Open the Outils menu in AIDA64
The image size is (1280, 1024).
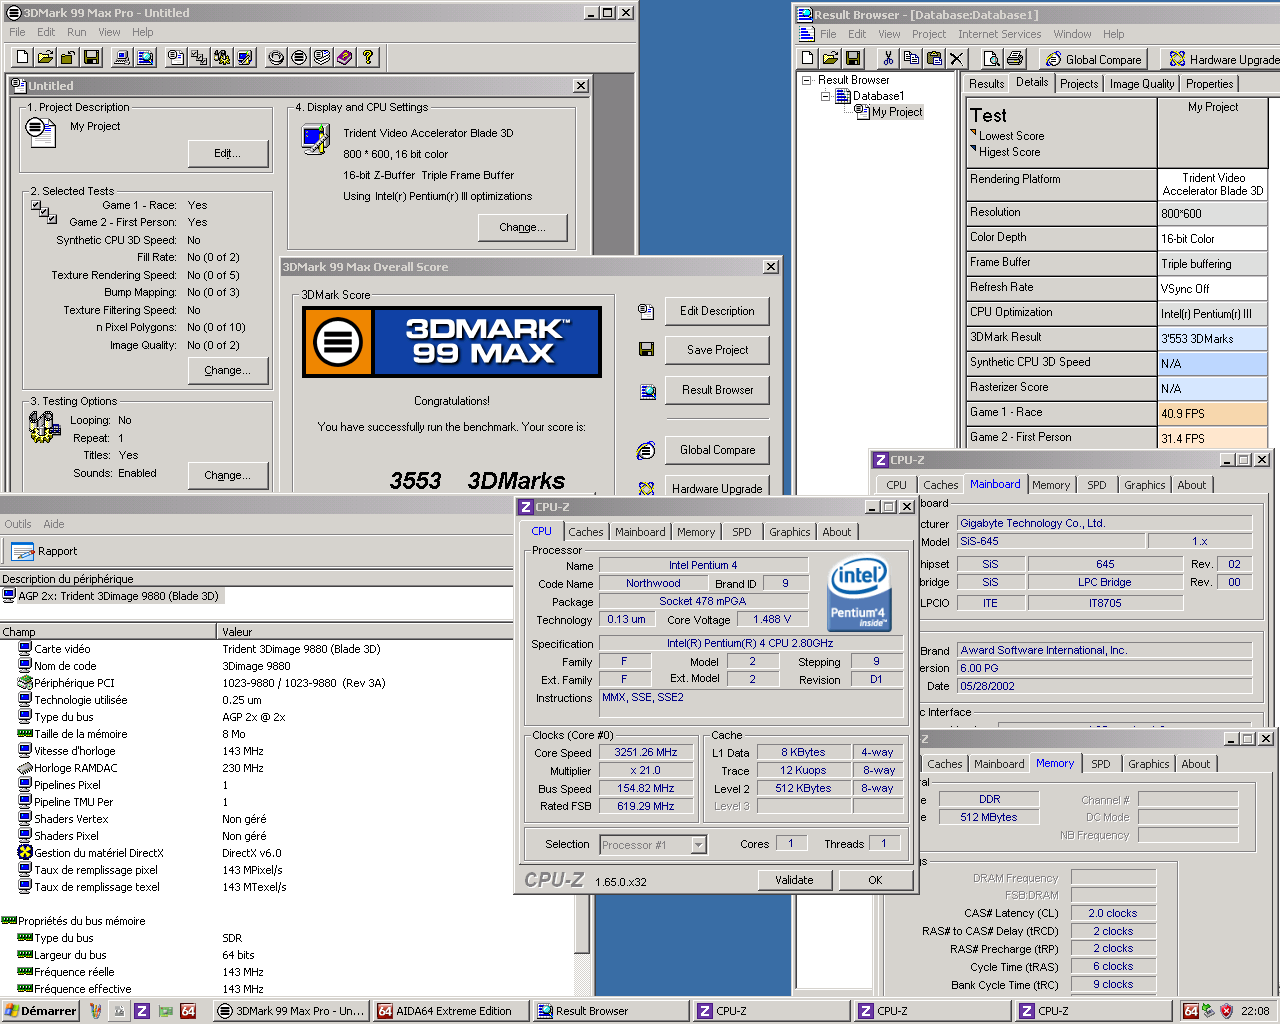17,524
